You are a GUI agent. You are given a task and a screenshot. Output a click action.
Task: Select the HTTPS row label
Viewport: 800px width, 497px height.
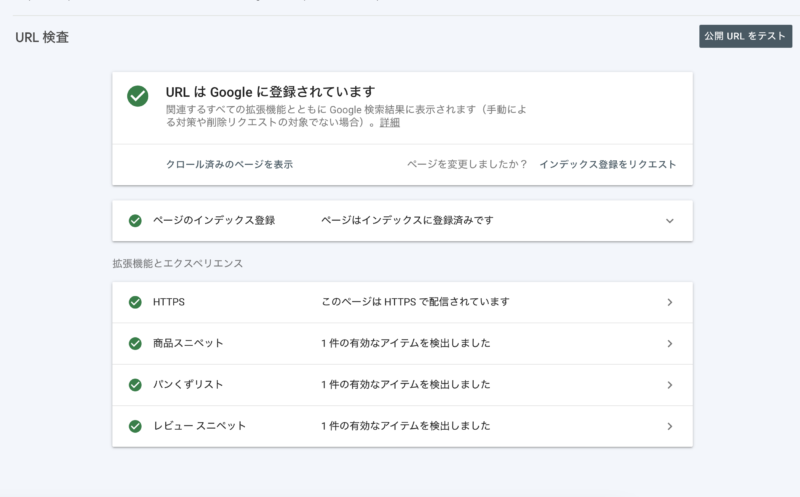[169, 302]
